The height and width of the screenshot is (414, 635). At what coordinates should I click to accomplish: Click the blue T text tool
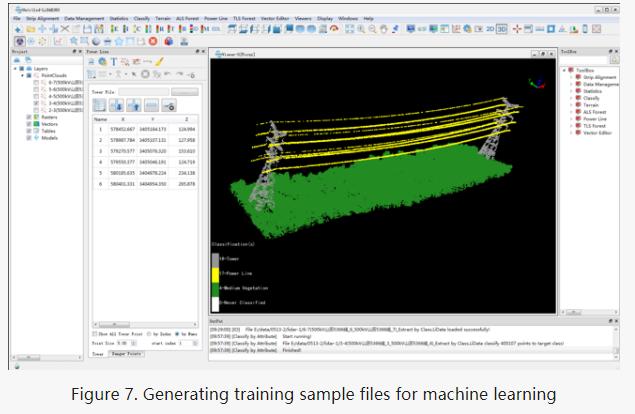pos(114,62)
